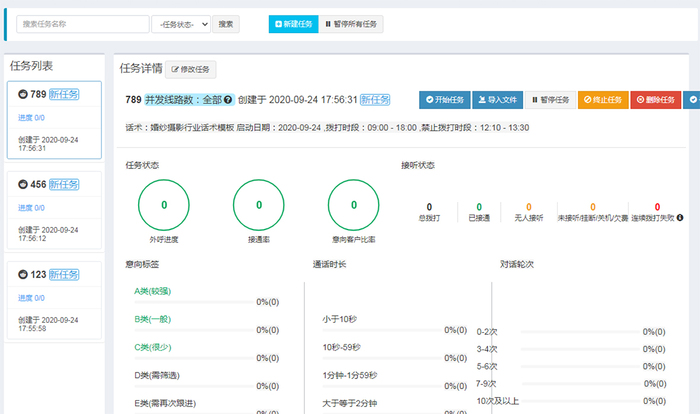Click the 外呼进度 circular progress indicator
This screenshot has height=414, width=700.
[x=164, y=205]
